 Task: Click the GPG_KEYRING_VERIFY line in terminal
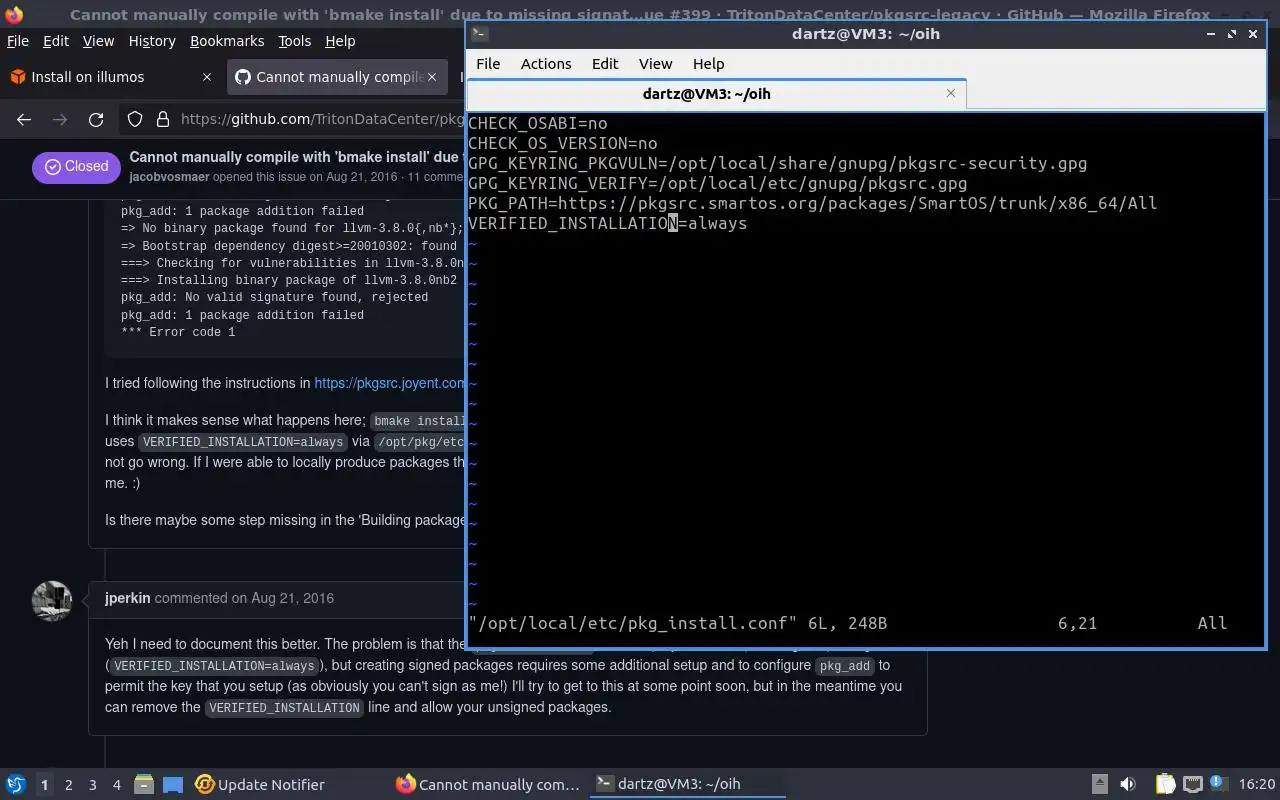tap(717, 183)
